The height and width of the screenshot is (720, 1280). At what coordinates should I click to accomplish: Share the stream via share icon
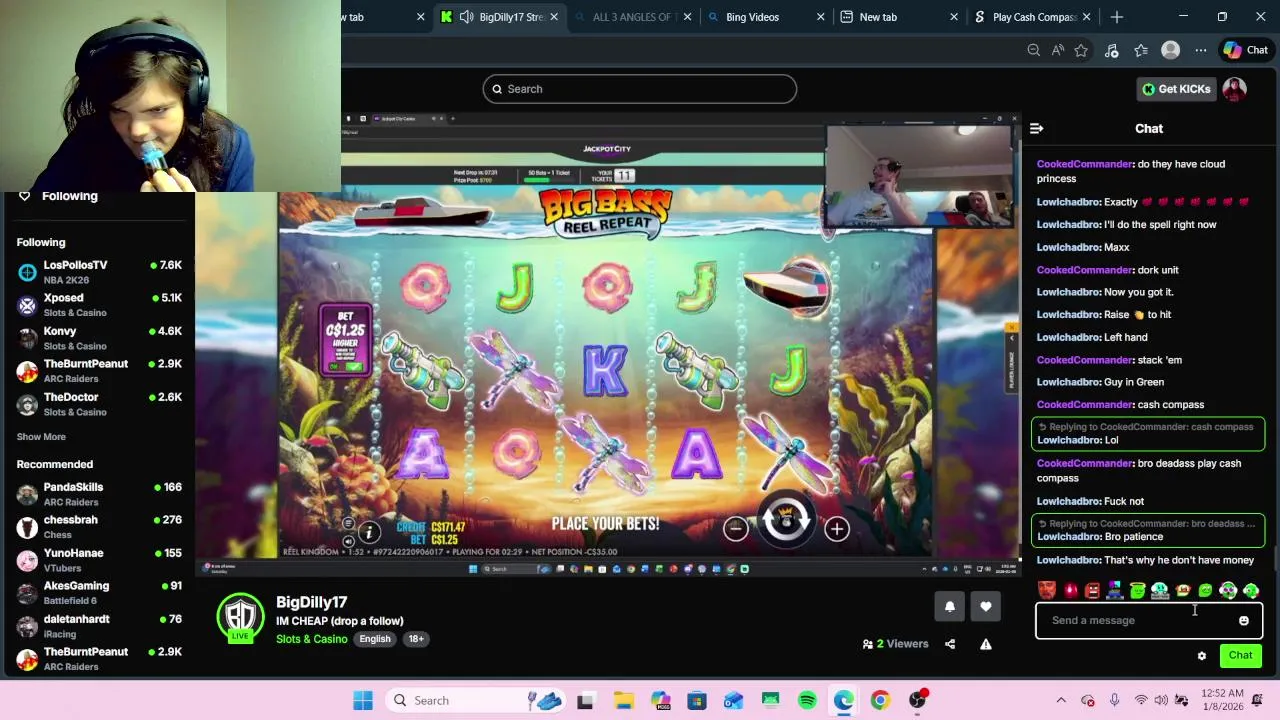click(950, 644)
